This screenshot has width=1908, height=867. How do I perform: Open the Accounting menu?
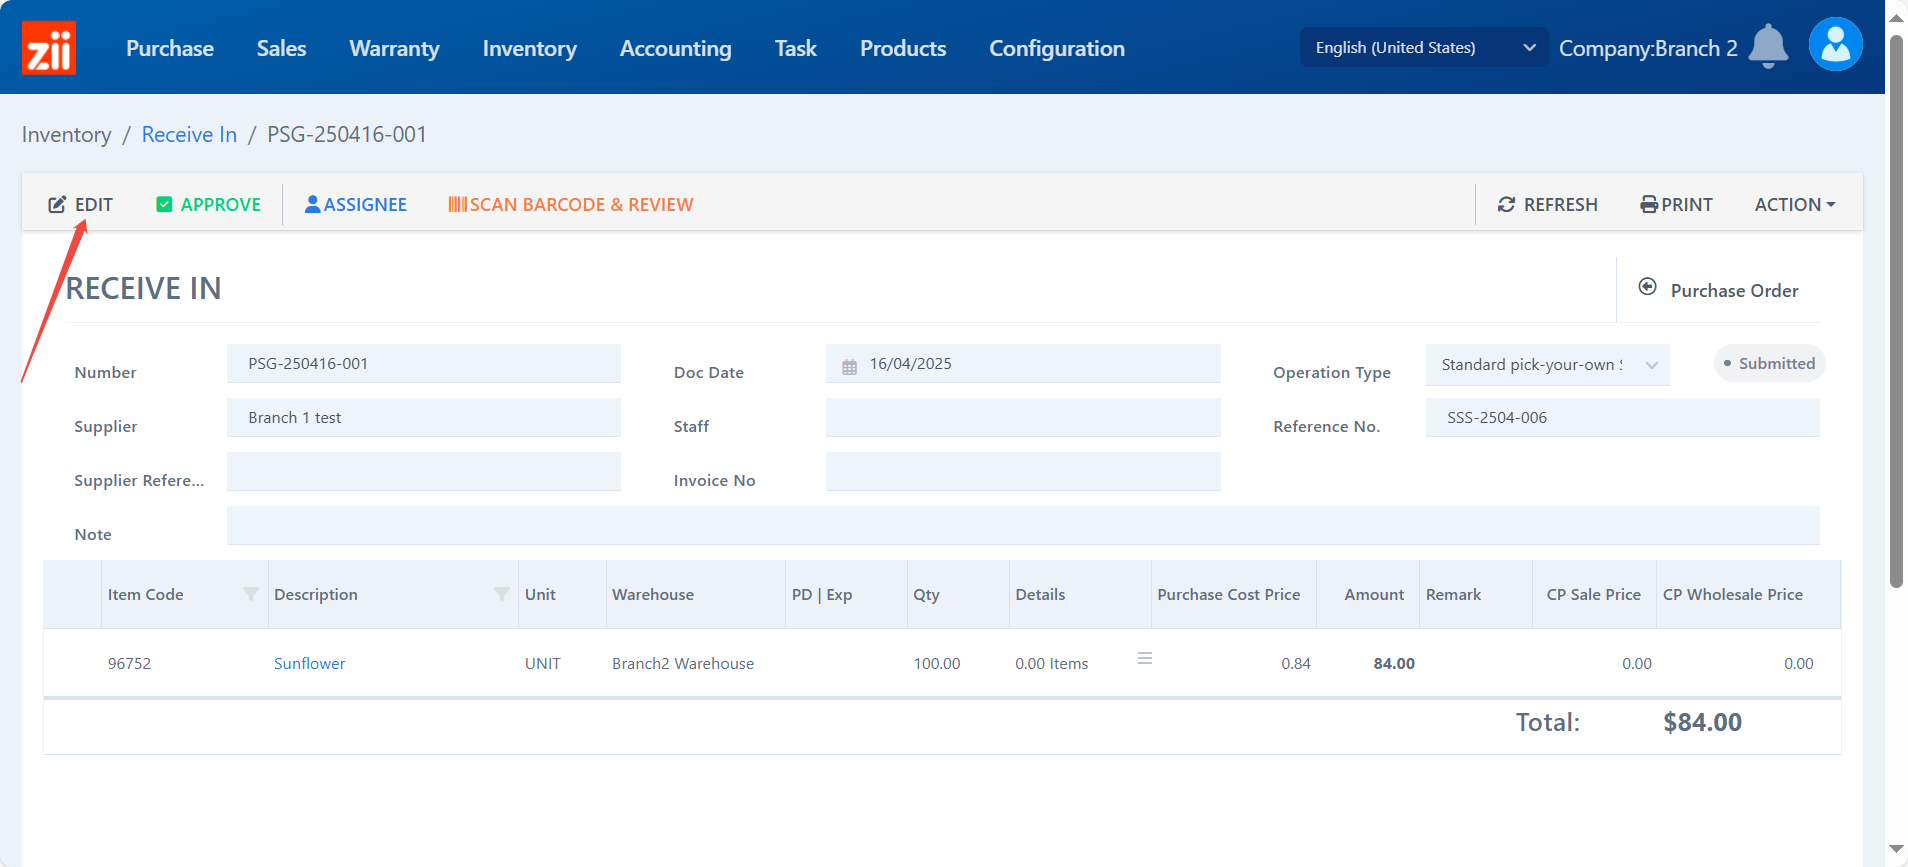tap(675, 48)
